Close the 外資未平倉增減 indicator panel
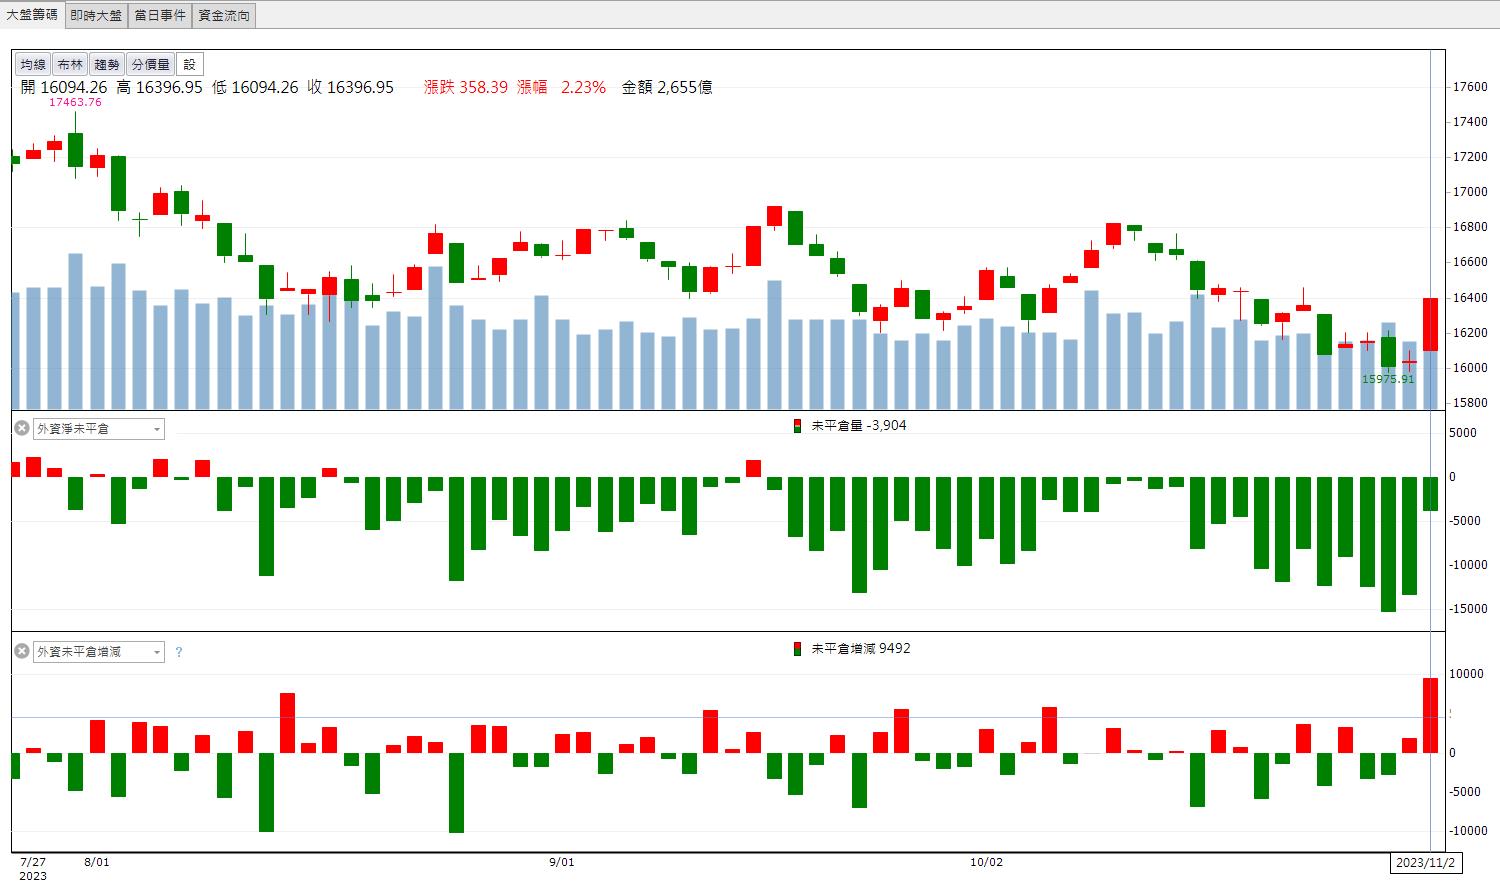This screenshot has width=1500, height=884. coord(22,651)
